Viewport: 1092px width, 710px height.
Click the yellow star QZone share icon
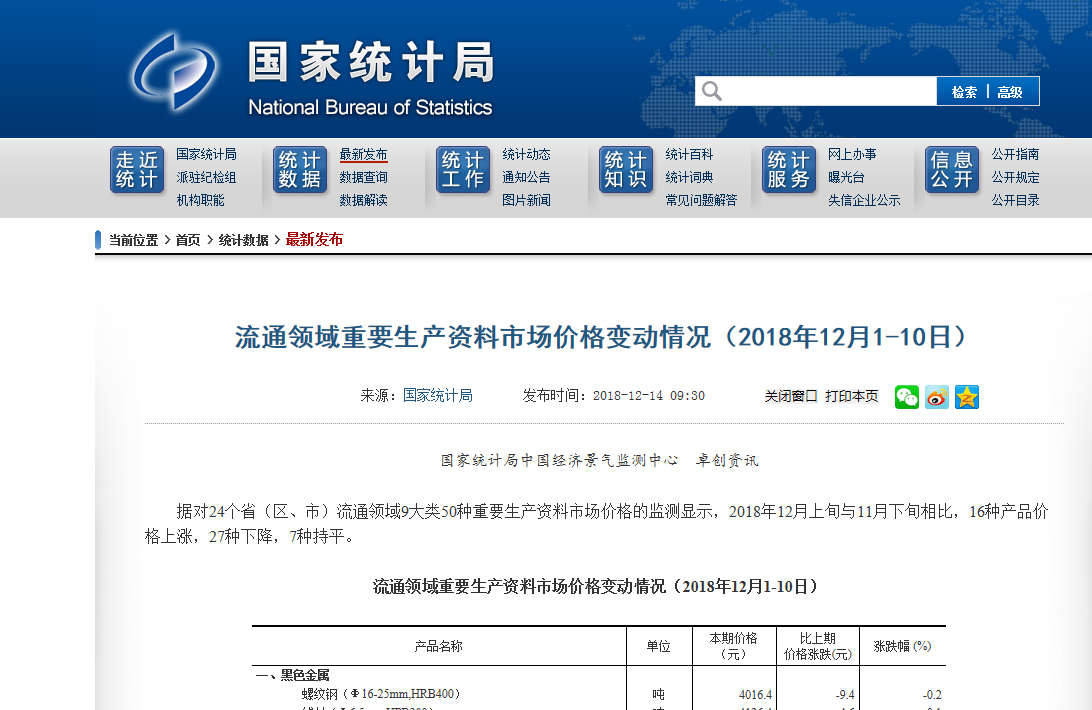pyautogui.click(x=967, y=397)
